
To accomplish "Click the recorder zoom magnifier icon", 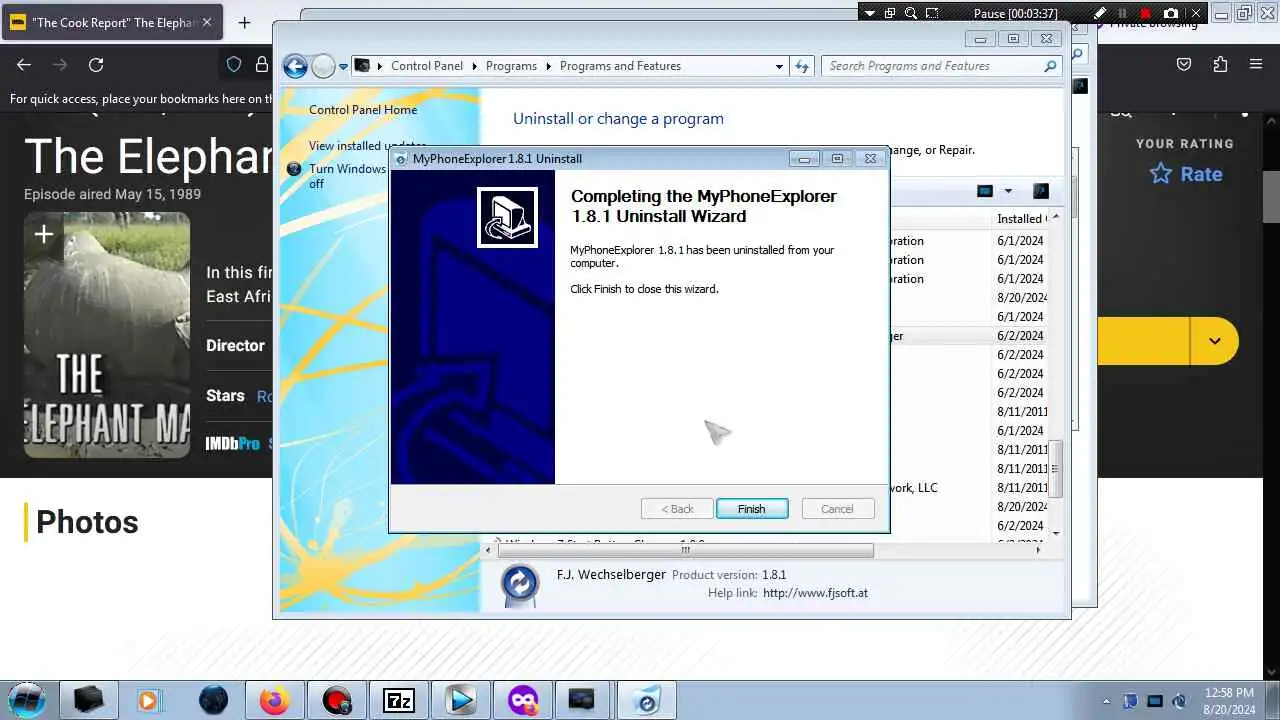I will (x=911, y=13).
